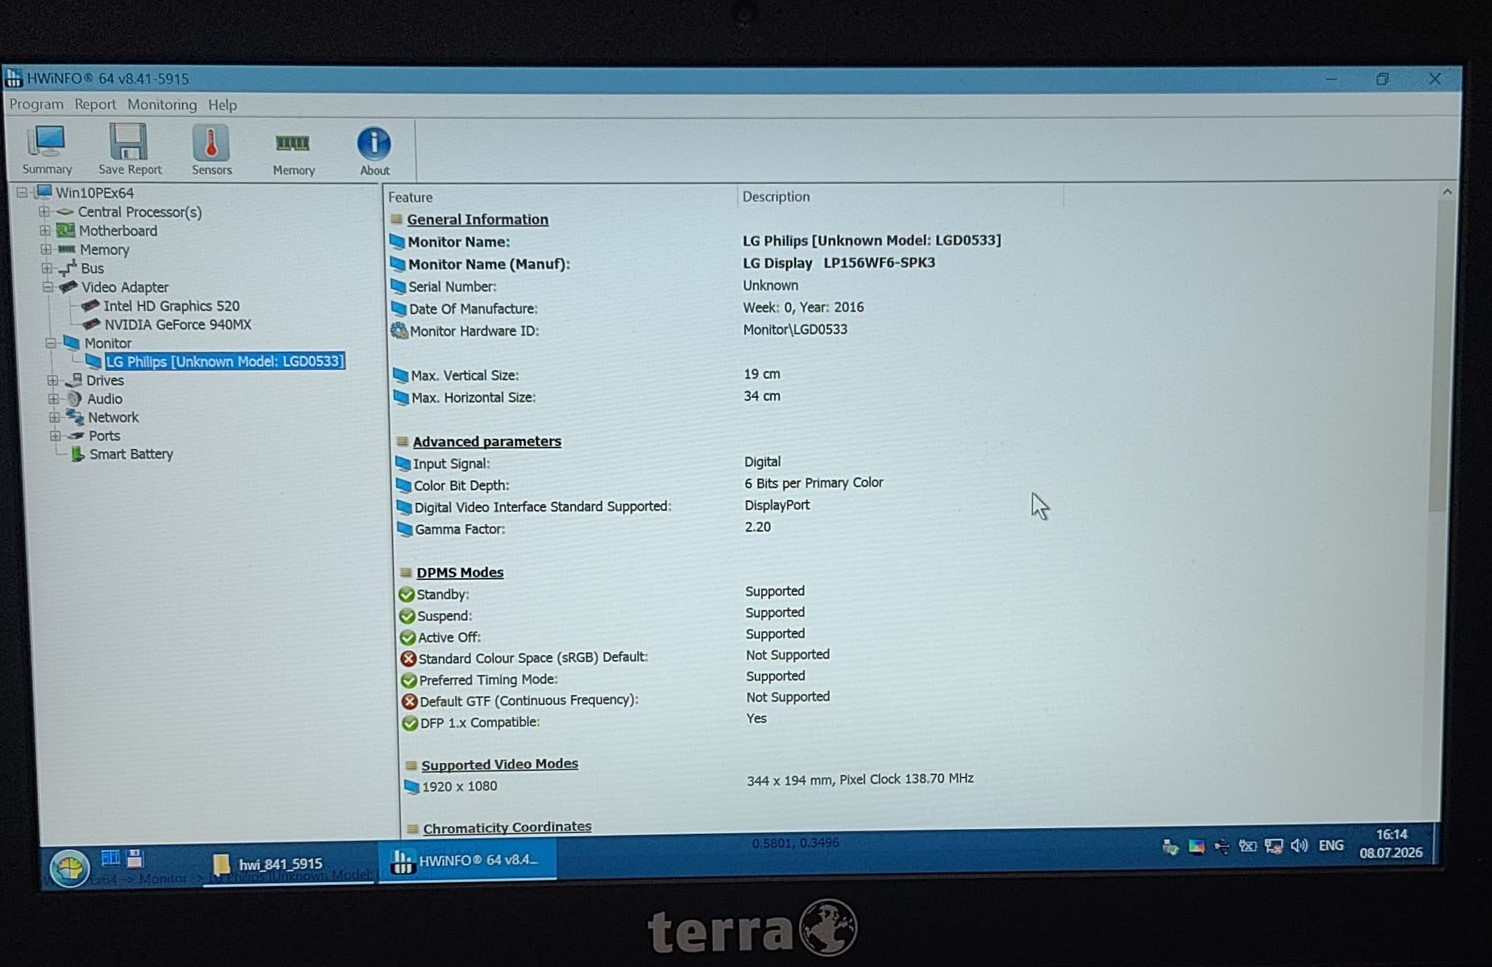Image resolution: width=1492 pixels, height=967 pixels.
Task: Open the Start menu orb
Action: point(69,867)
